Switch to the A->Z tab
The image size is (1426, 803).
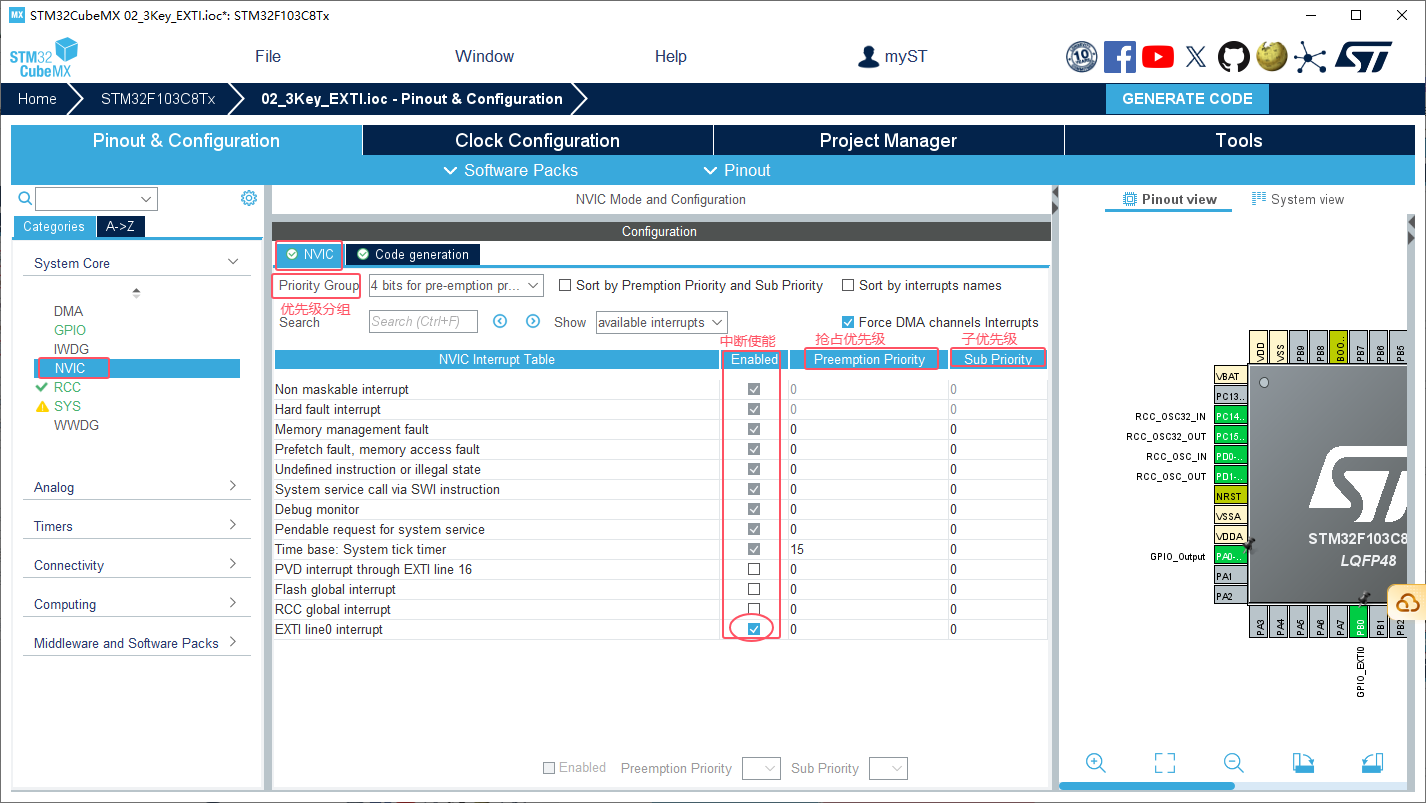(121, 226)
